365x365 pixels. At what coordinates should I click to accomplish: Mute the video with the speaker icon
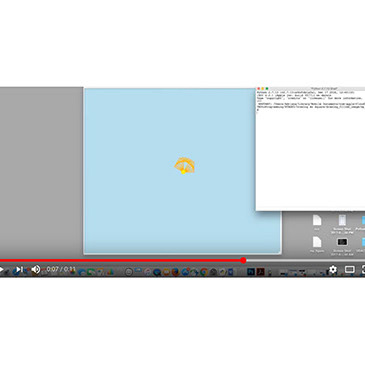pos(36,269)
